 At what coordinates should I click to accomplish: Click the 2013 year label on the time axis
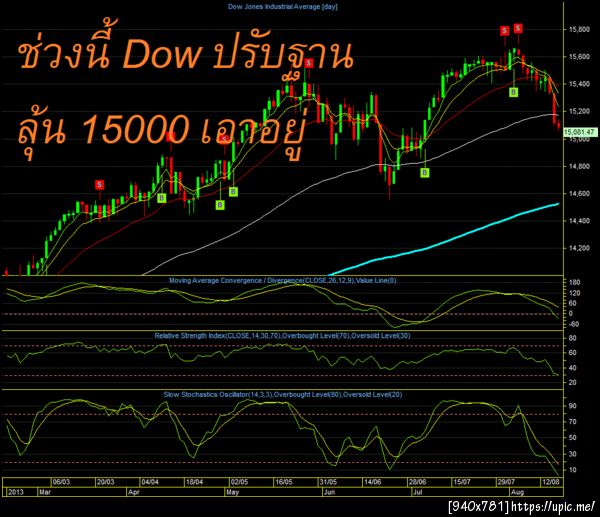[x=16, y=492]
